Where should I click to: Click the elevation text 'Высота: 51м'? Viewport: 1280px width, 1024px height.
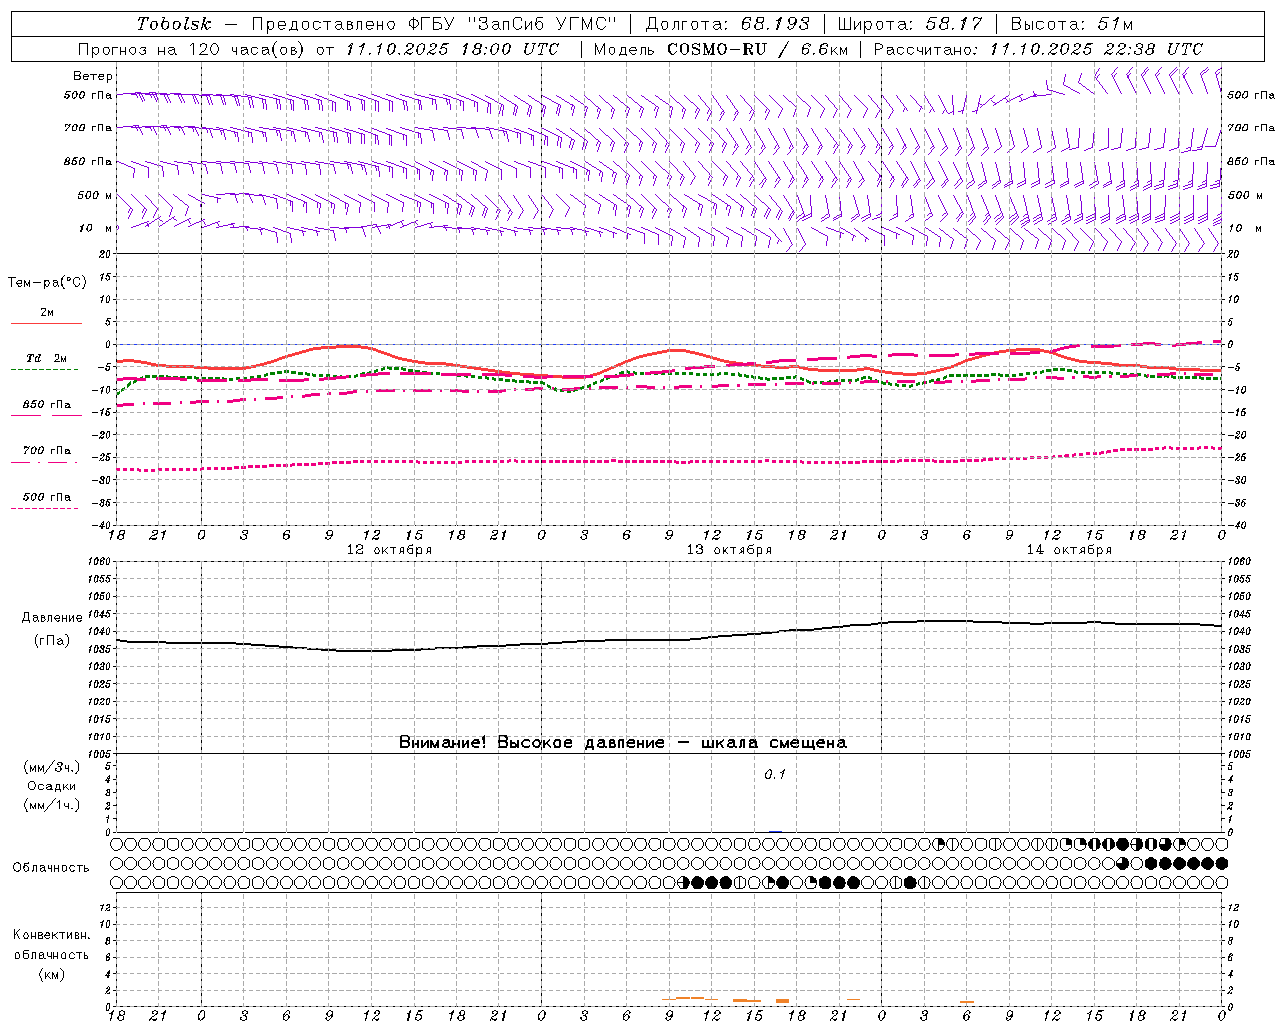pos(1071,24)
